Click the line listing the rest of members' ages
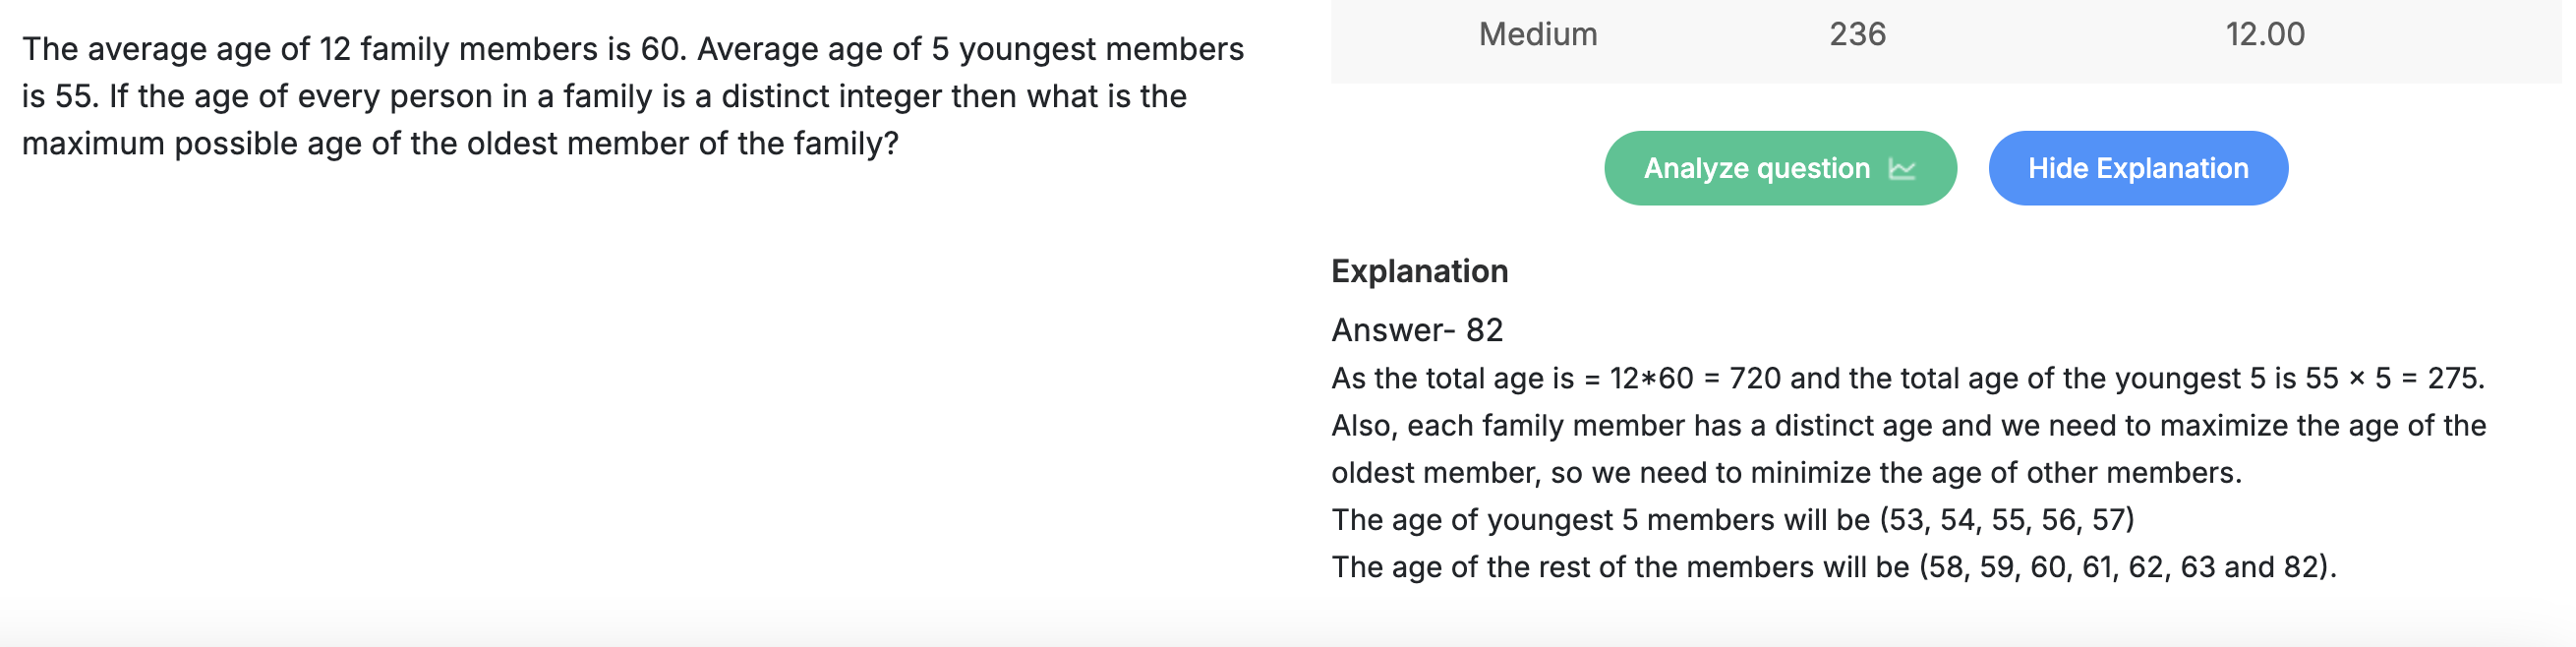2576x647 pixels. coord(1834,567)
